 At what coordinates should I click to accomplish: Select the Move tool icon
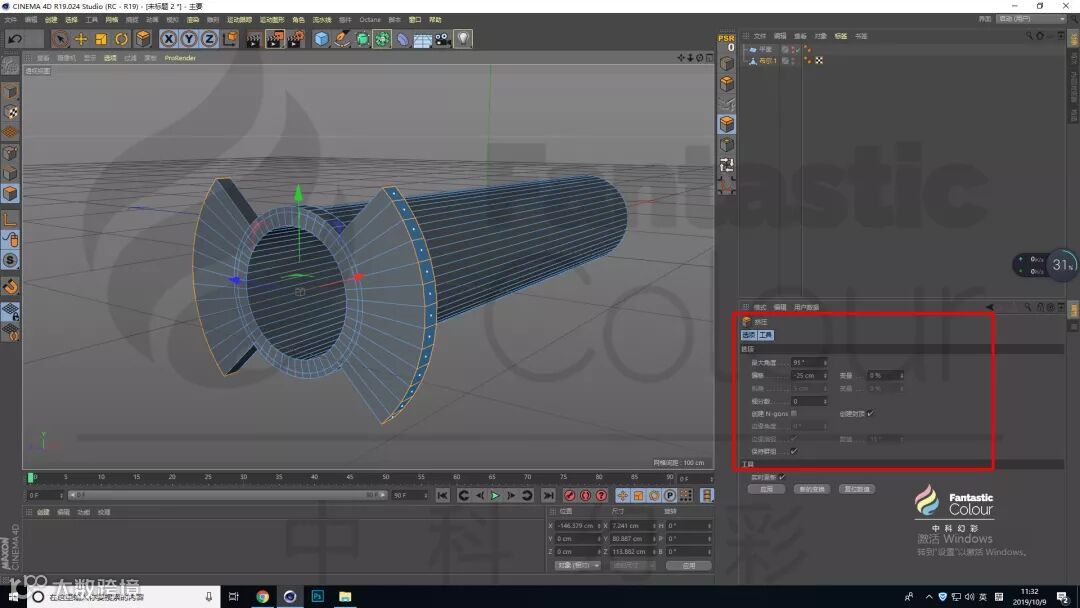(x=81, y=39)
